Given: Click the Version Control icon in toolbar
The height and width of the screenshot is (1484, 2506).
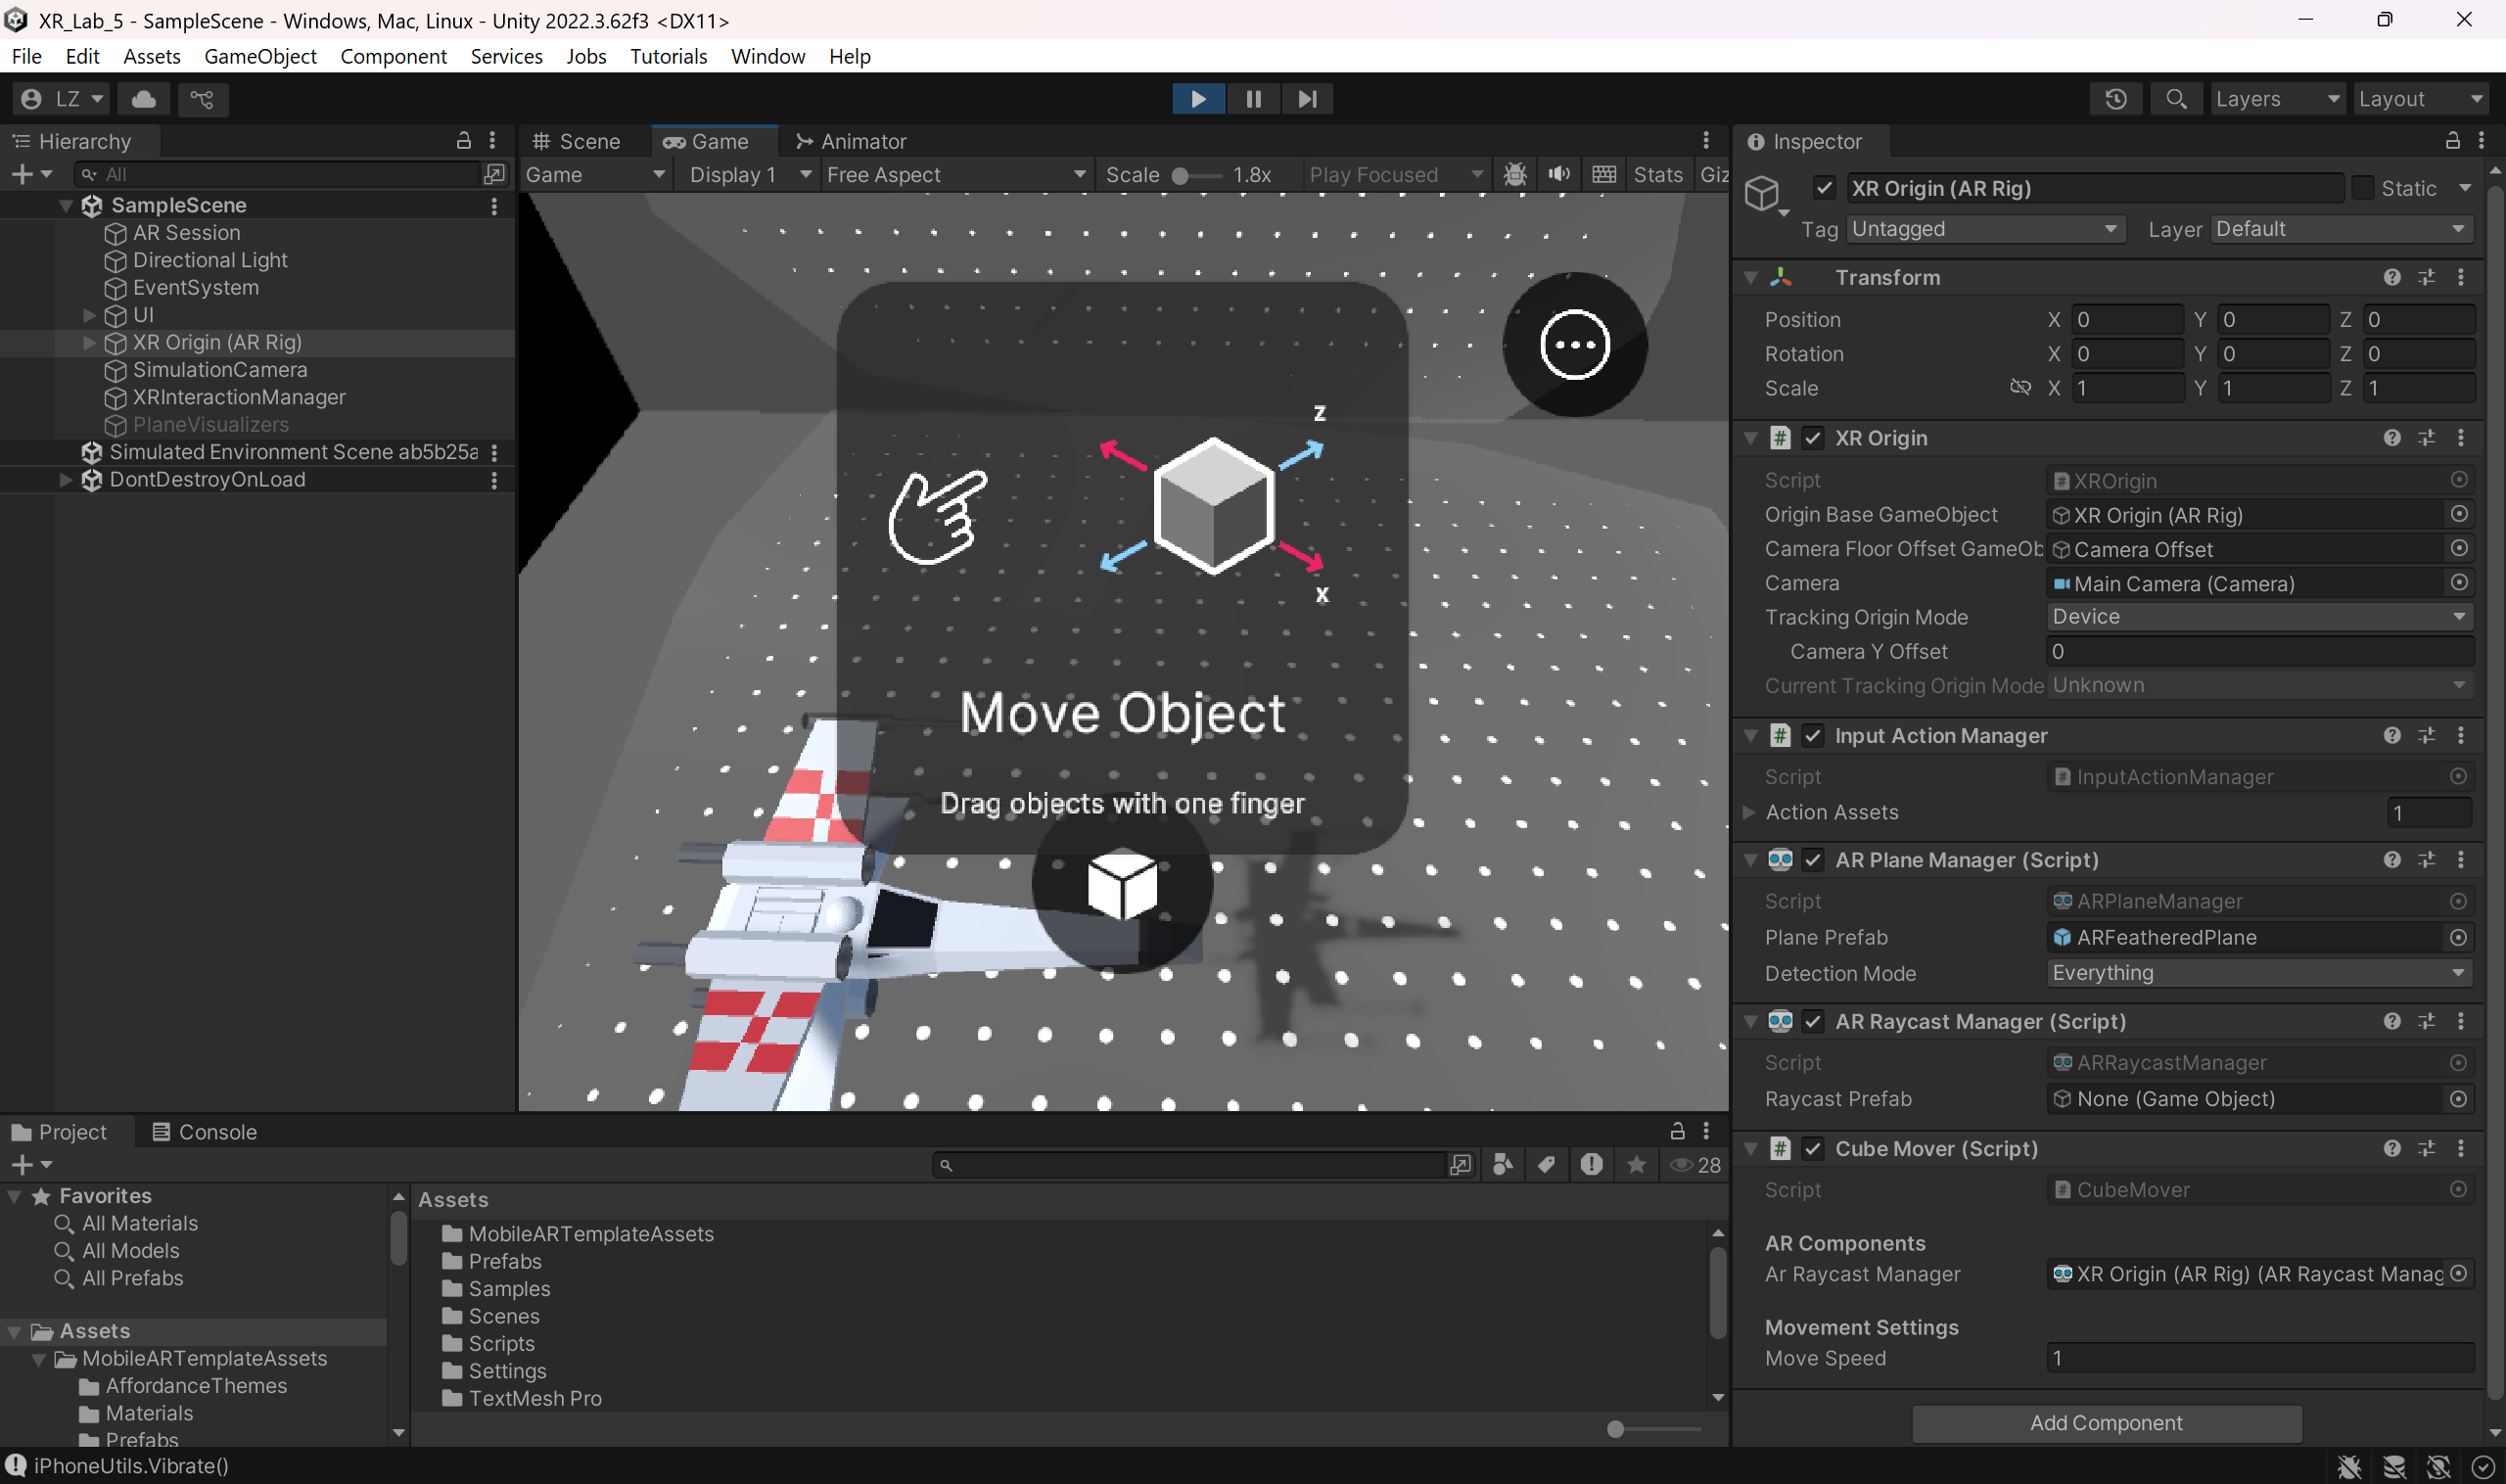Looking at the screenshot, I should point(202,99).
